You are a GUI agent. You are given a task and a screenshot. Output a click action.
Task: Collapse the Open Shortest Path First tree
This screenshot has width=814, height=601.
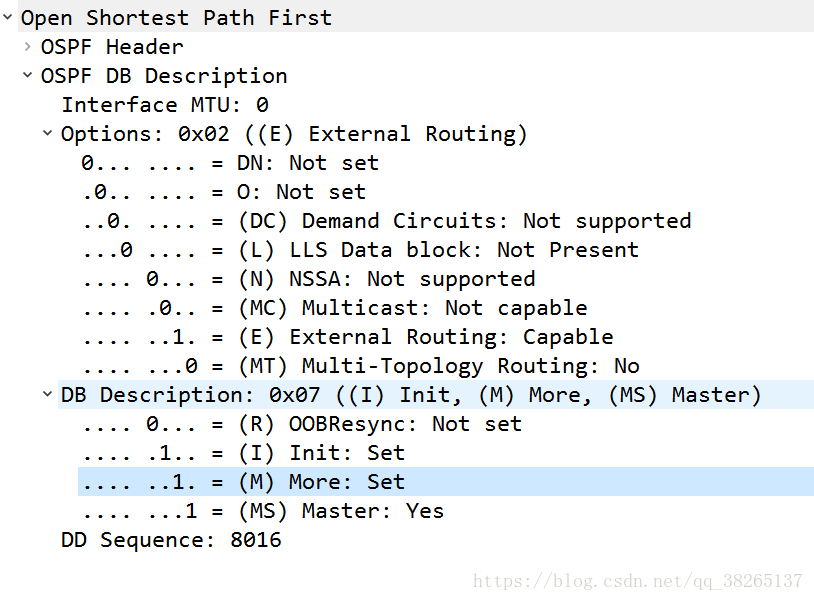[x=8, y=17]
